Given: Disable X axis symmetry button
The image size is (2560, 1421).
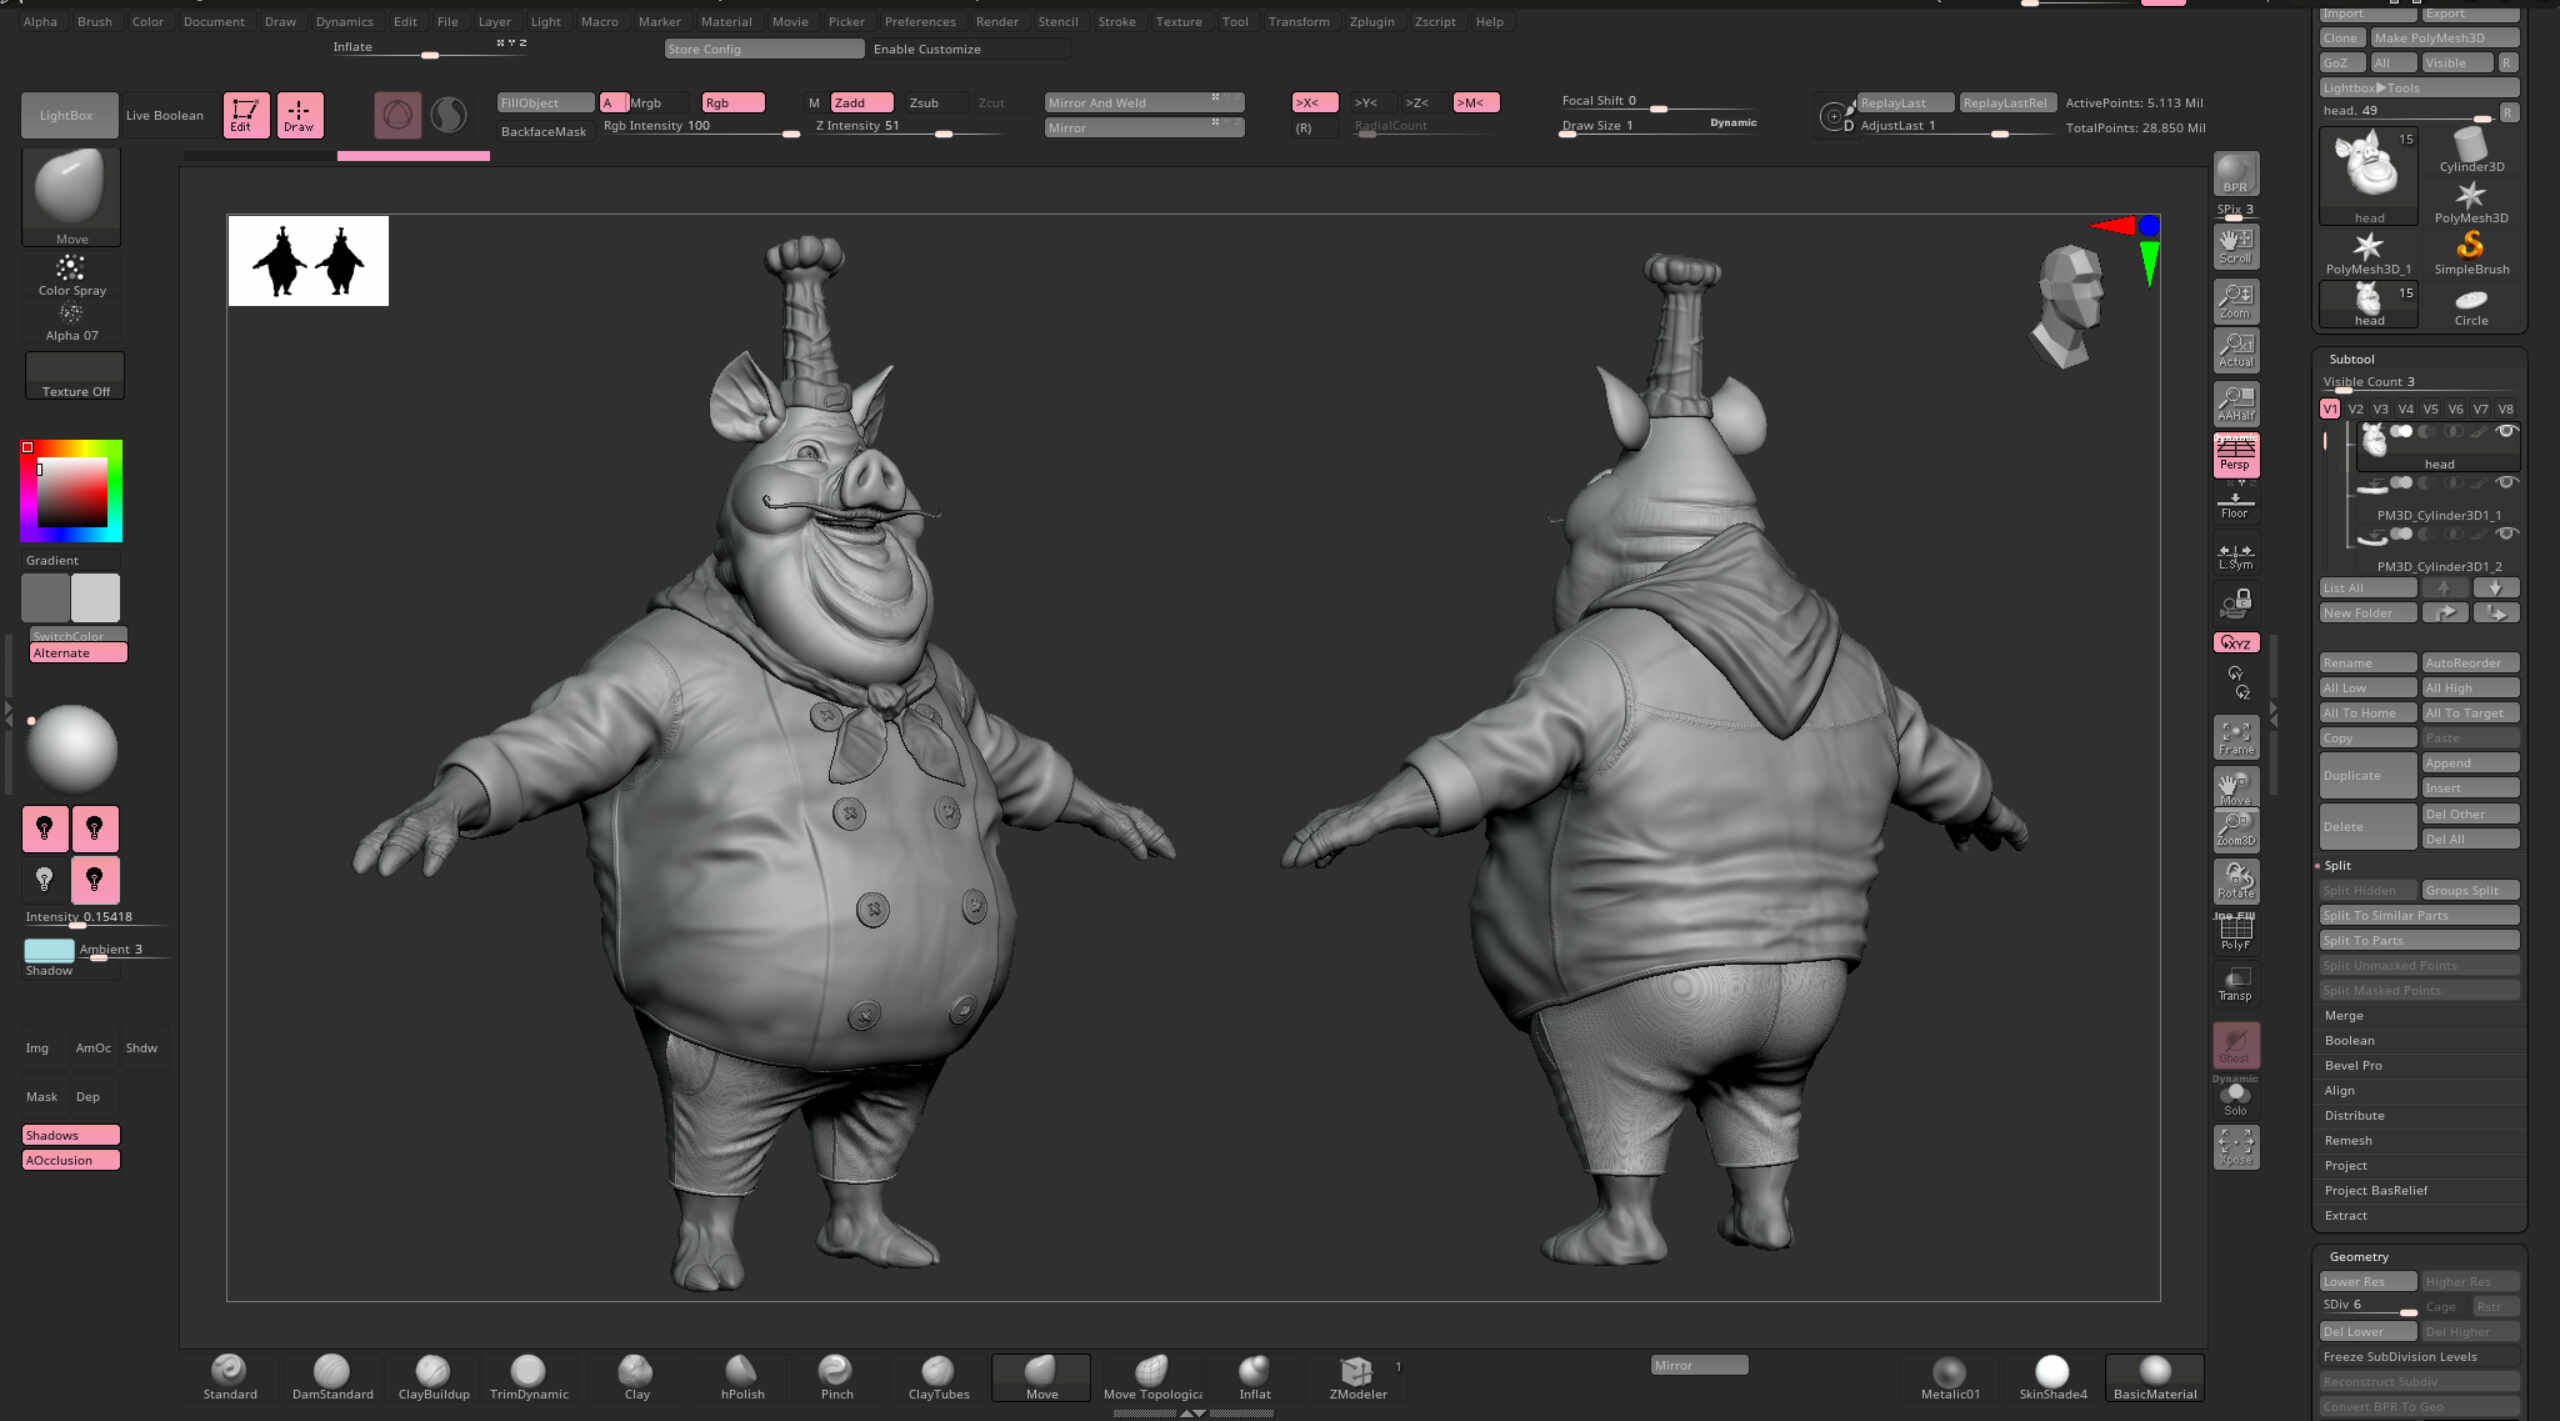Looking at the screenshot, I should tap(1314, 103).
